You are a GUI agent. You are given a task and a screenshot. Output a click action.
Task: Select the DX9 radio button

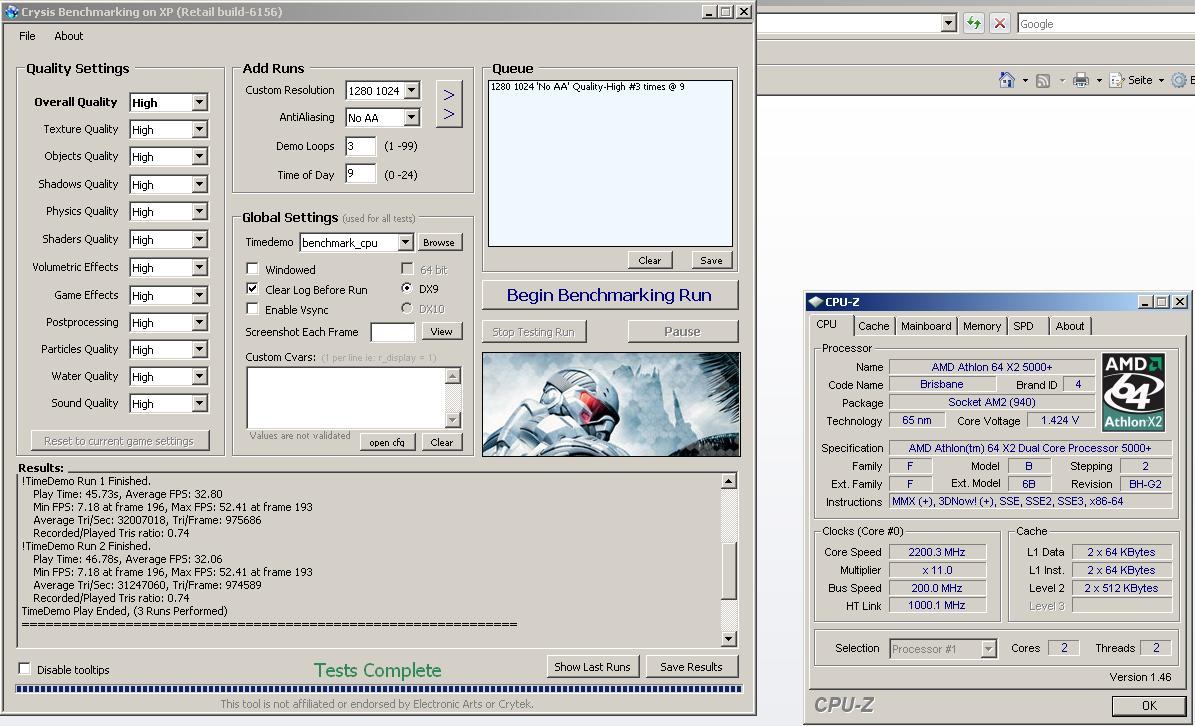[x=406, y=288]
